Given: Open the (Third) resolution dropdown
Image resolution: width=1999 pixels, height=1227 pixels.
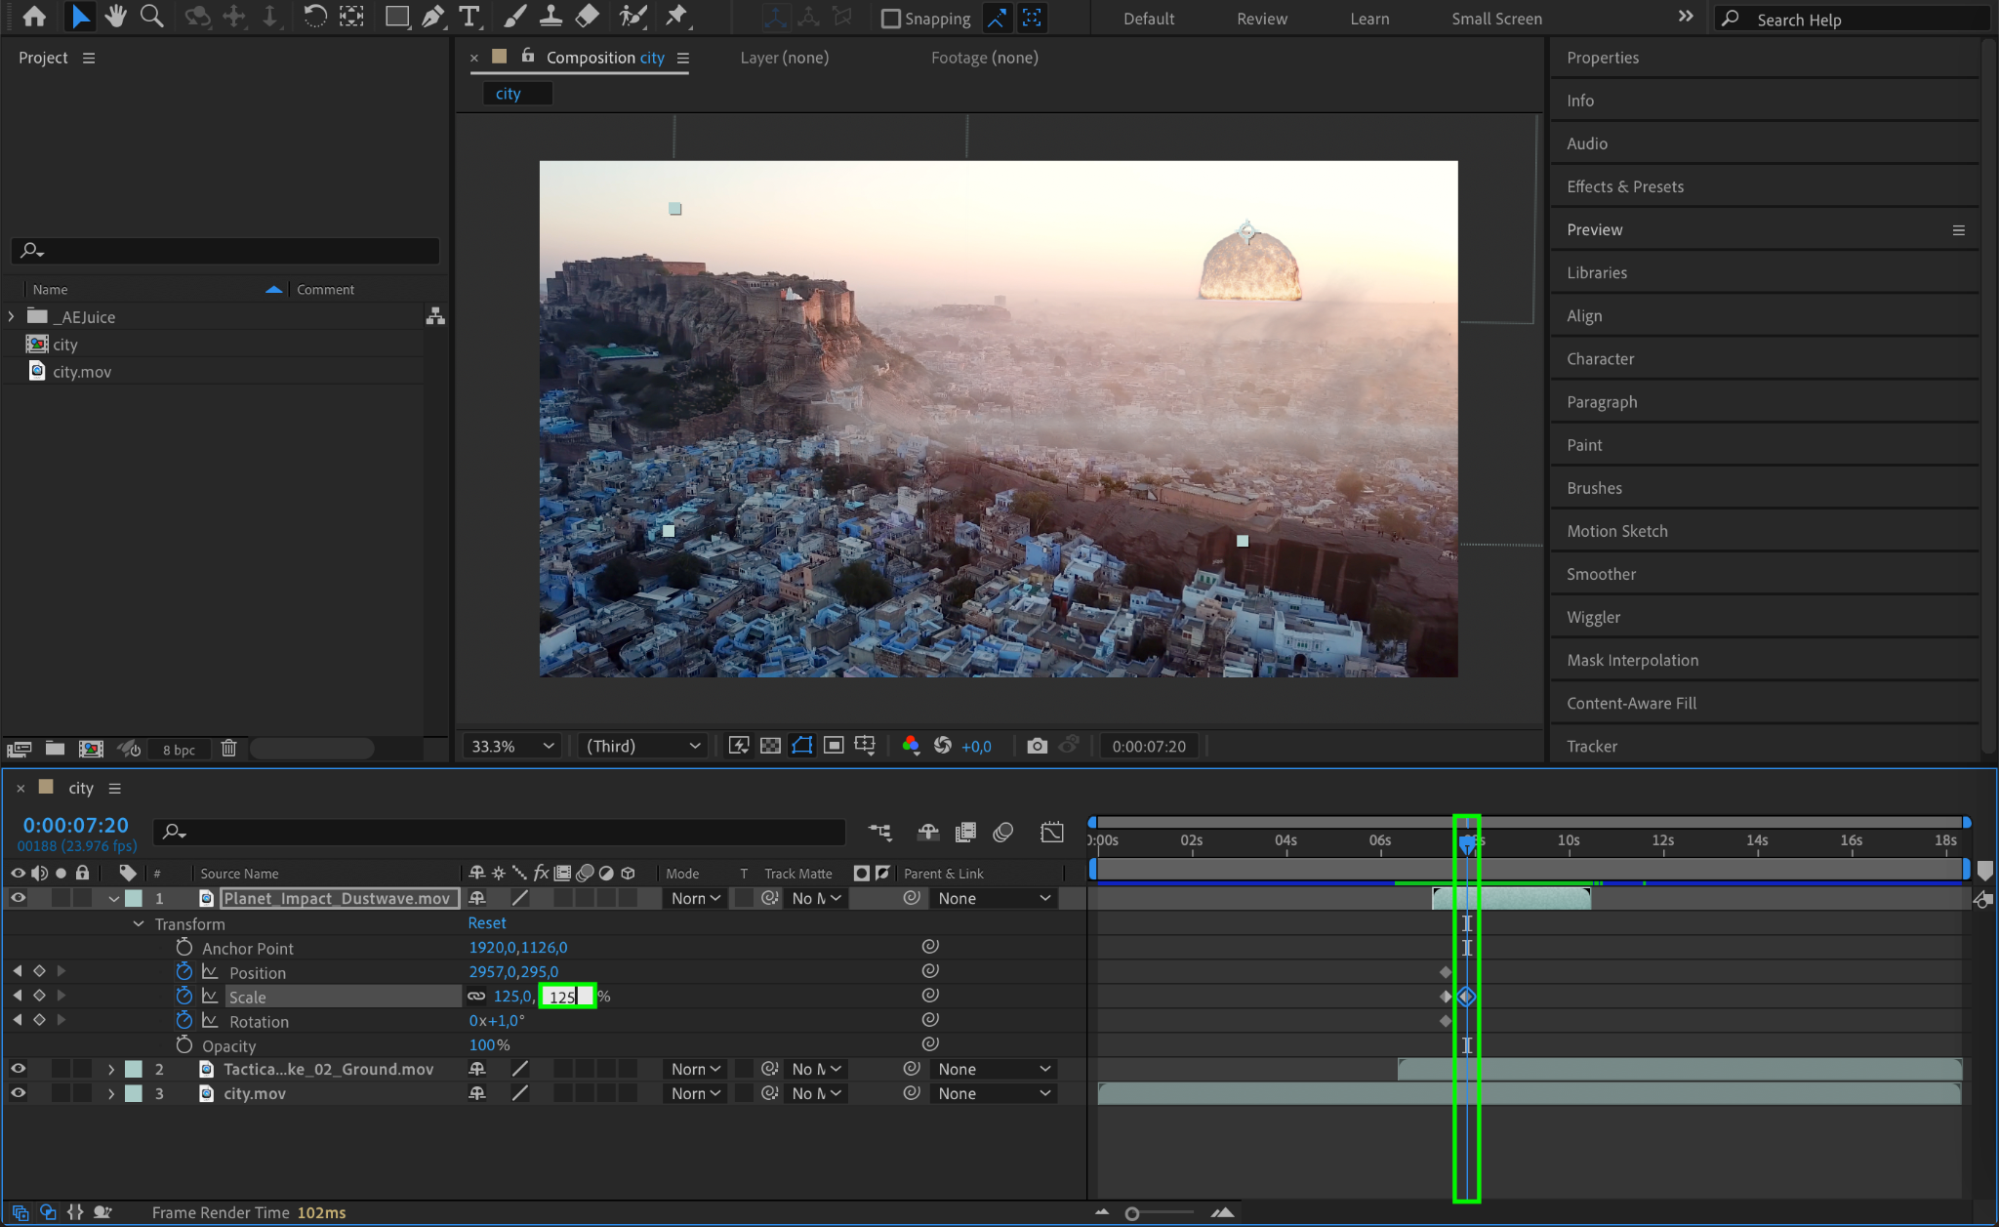Looking at the screenshot, I should click(x=642, y=746).
